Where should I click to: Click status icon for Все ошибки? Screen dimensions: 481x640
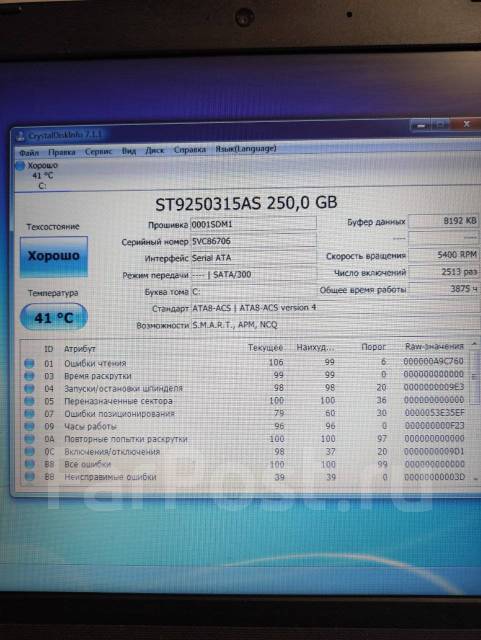pyautogui.click(x=29, y=464)
